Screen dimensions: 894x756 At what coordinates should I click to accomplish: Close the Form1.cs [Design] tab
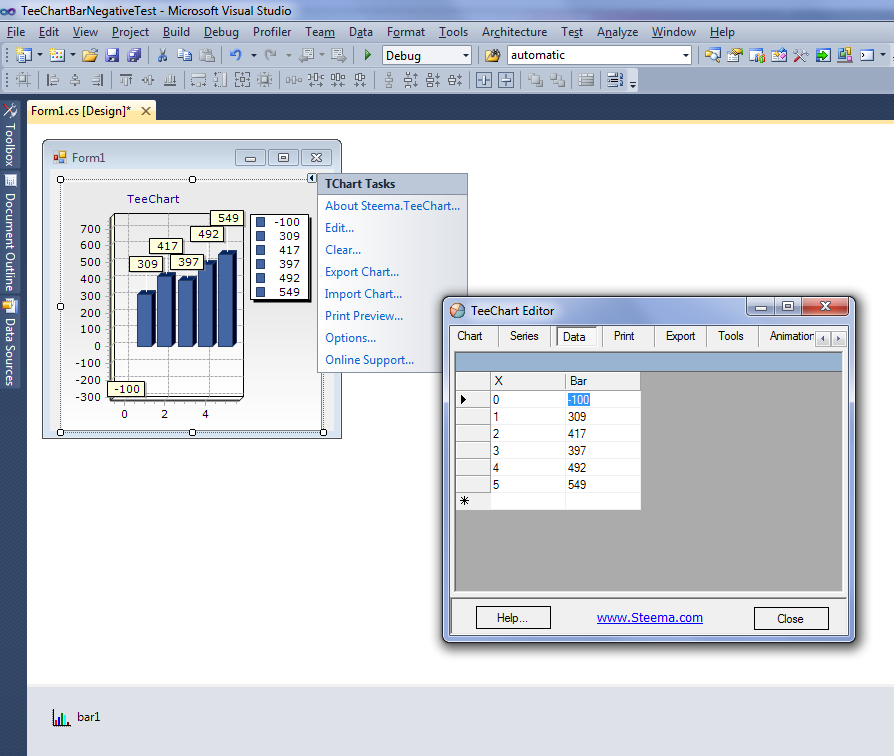click(x=146, y=111)
